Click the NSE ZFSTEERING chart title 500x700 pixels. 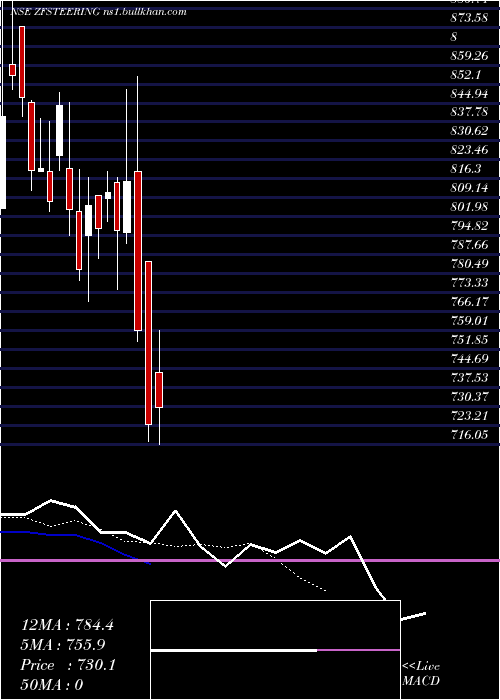pos(53,12)
